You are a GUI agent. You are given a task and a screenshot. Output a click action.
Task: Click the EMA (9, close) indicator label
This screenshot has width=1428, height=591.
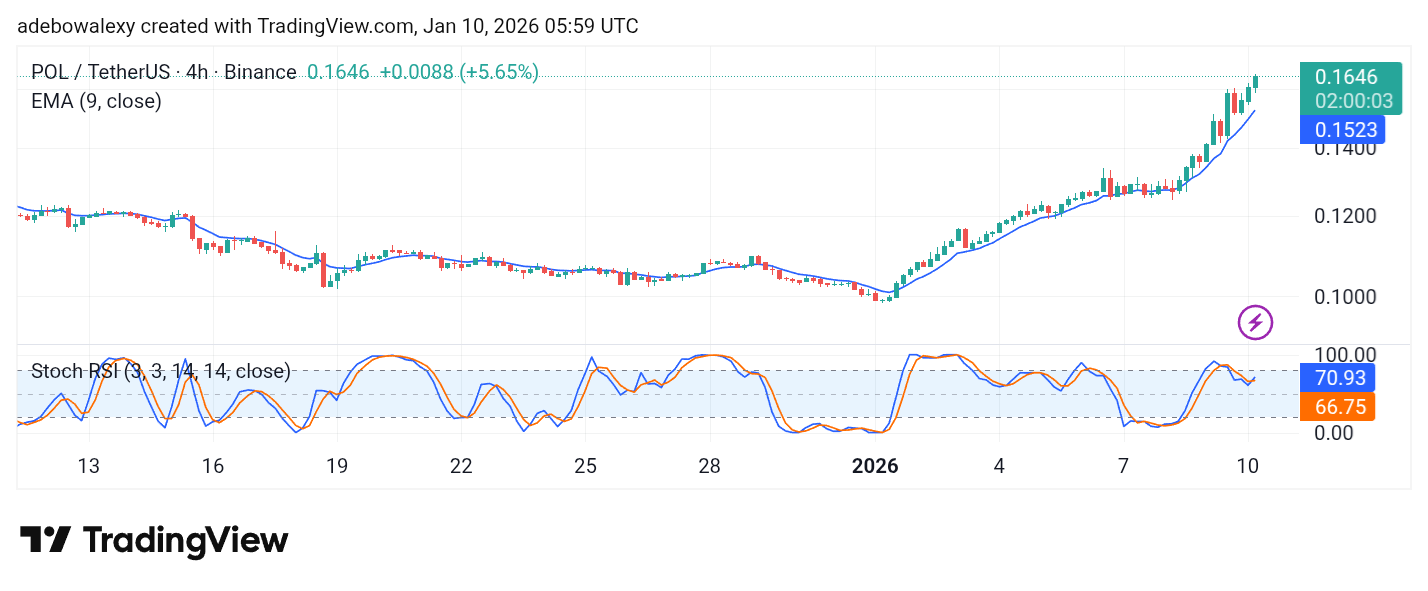pos(96,101)
